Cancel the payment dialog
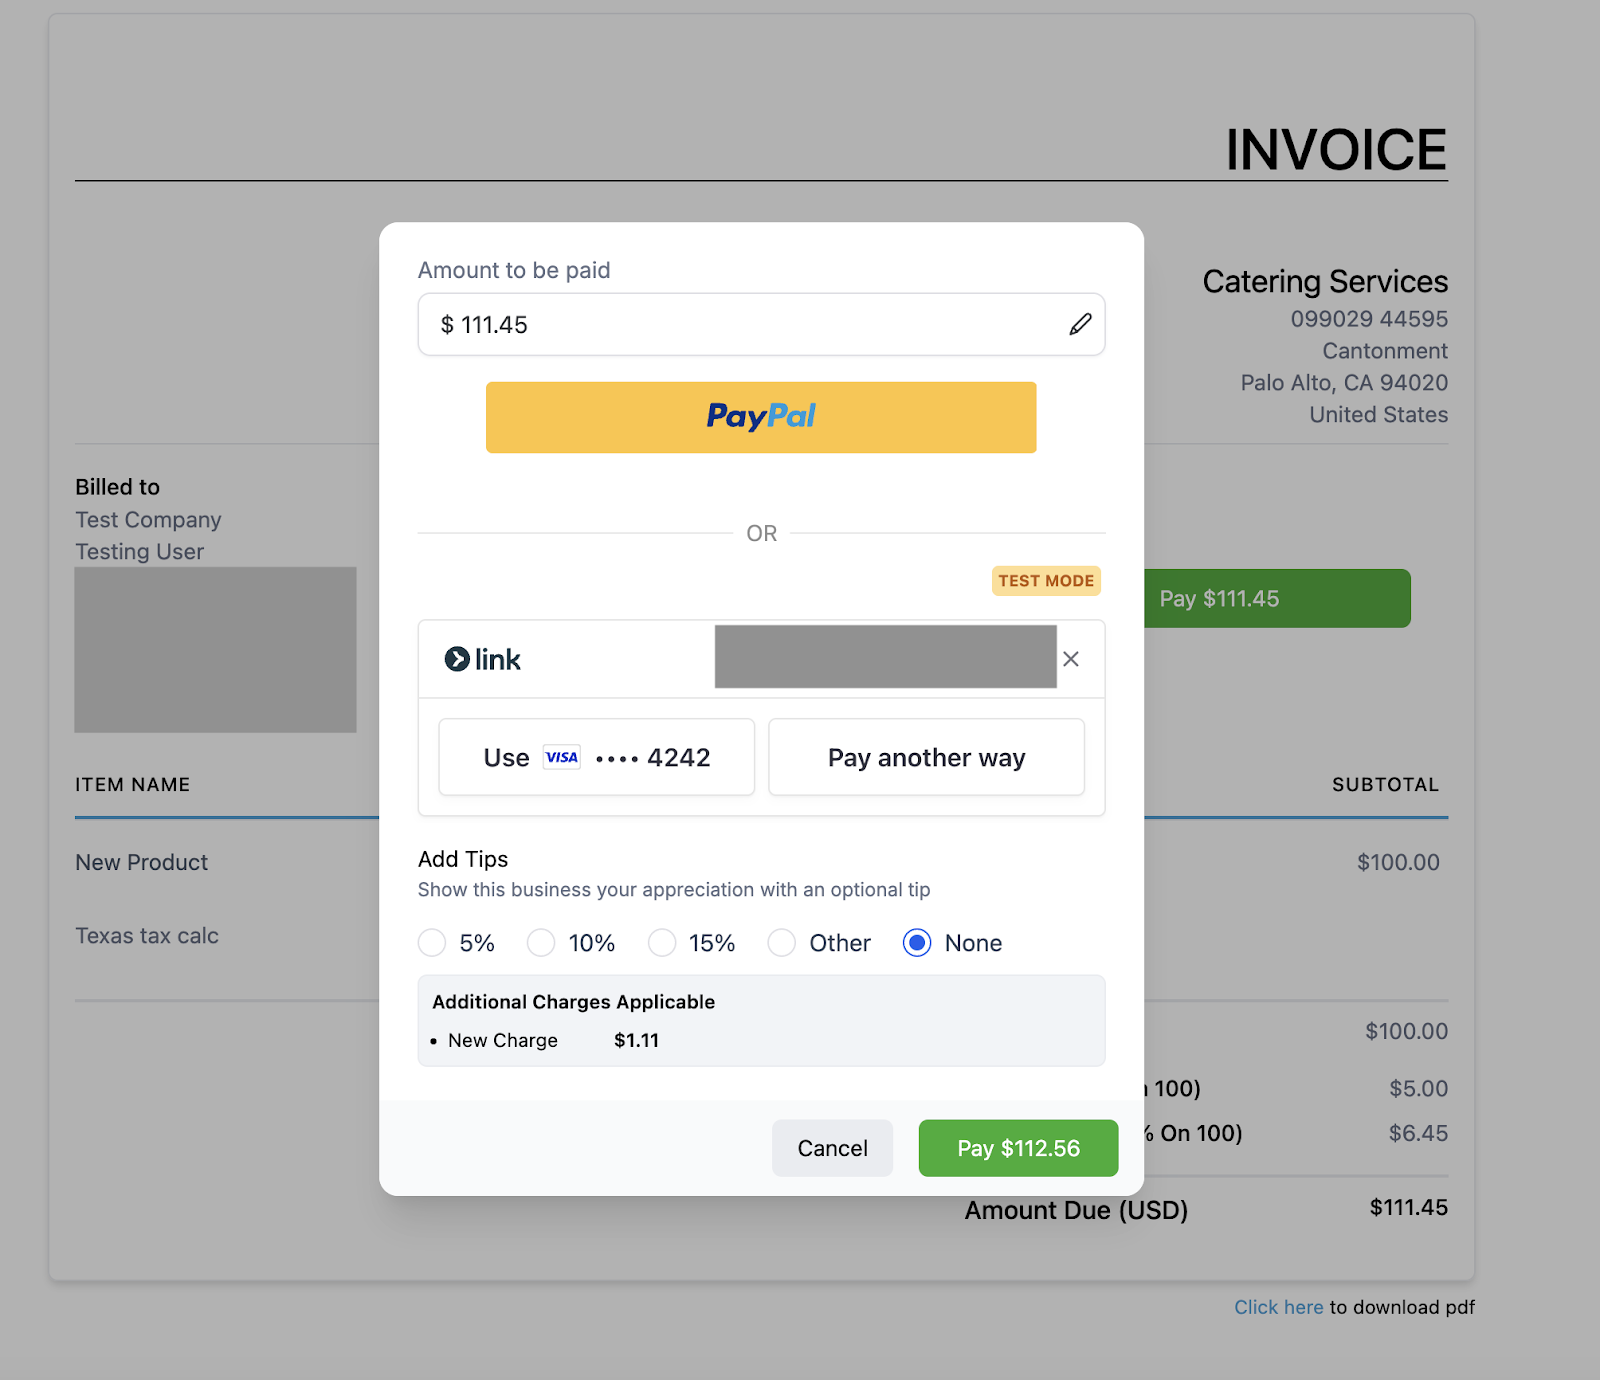 point(832,1148)
